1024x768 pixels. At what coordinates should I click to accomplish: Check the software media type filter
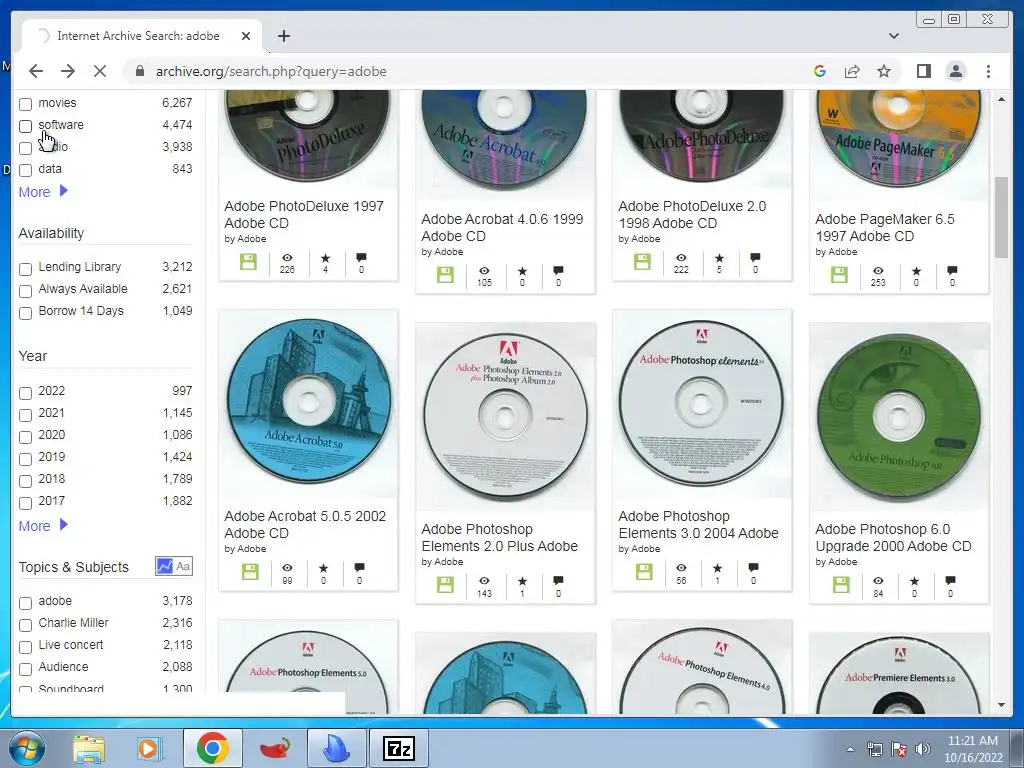25,126
